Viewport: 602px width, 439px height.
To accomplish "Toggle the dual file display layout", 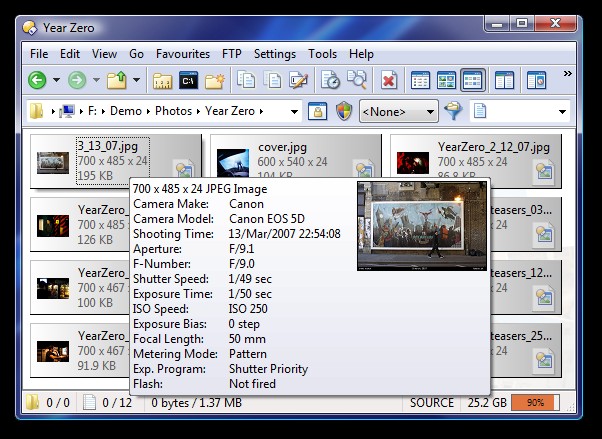I will point(504,80).
